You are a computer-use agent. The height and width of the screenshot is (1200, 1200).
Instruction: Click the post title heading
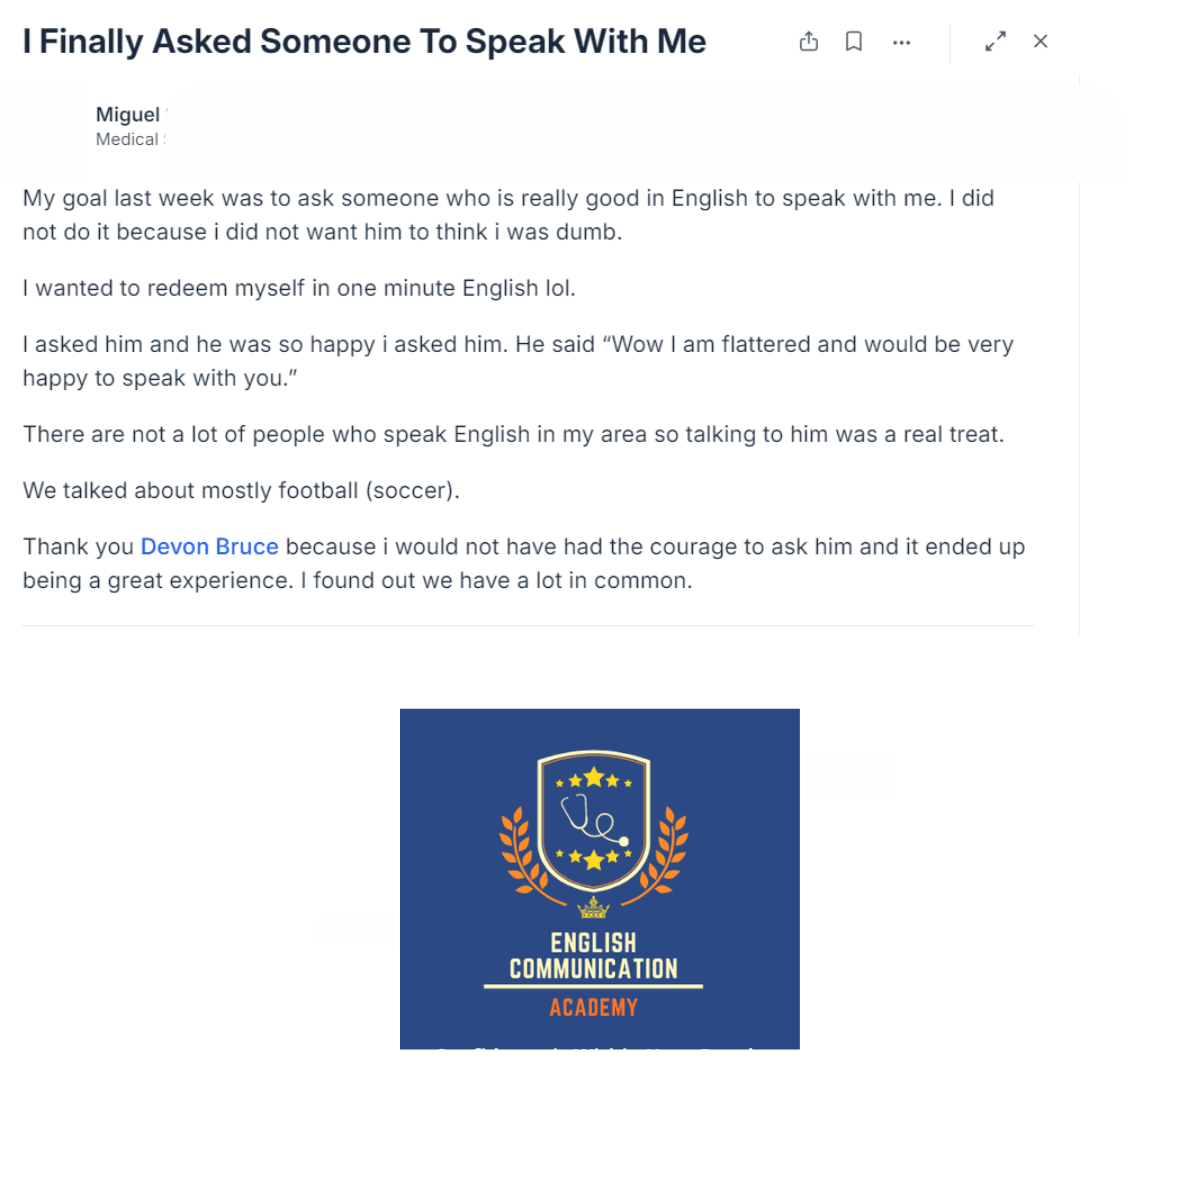coord(364,42)
